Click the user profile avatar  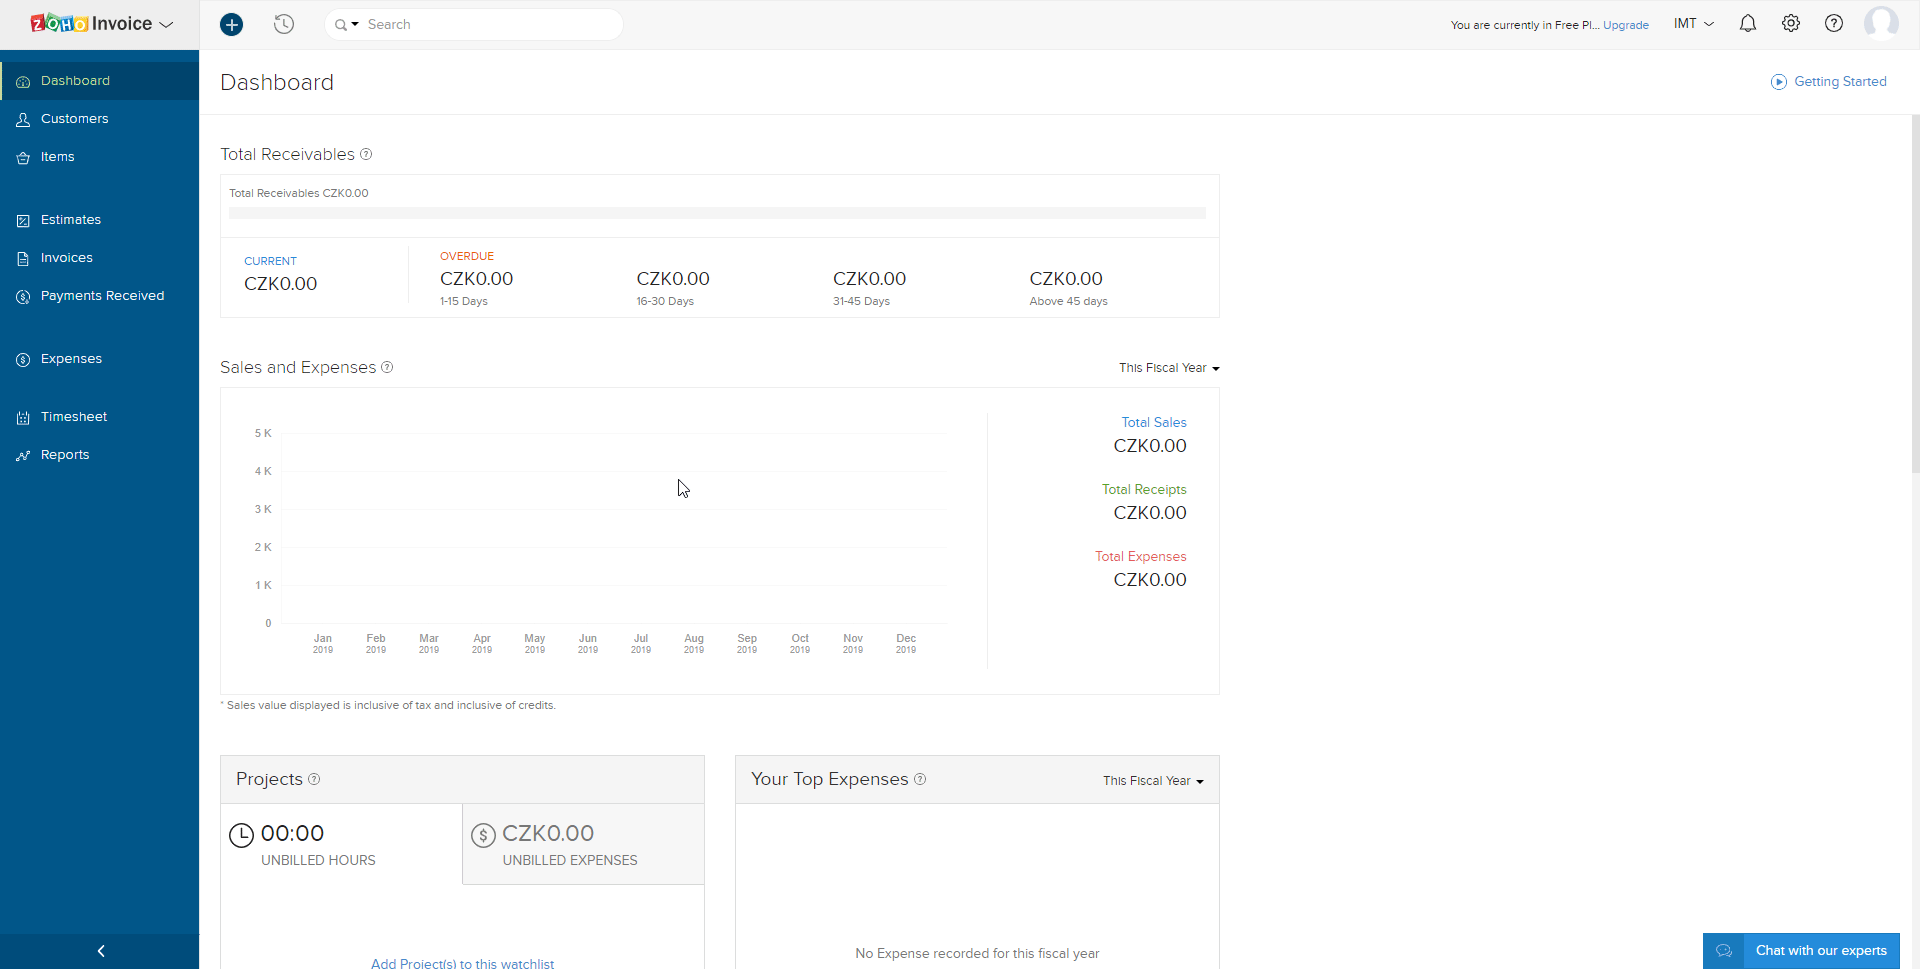coord(1880,23)
